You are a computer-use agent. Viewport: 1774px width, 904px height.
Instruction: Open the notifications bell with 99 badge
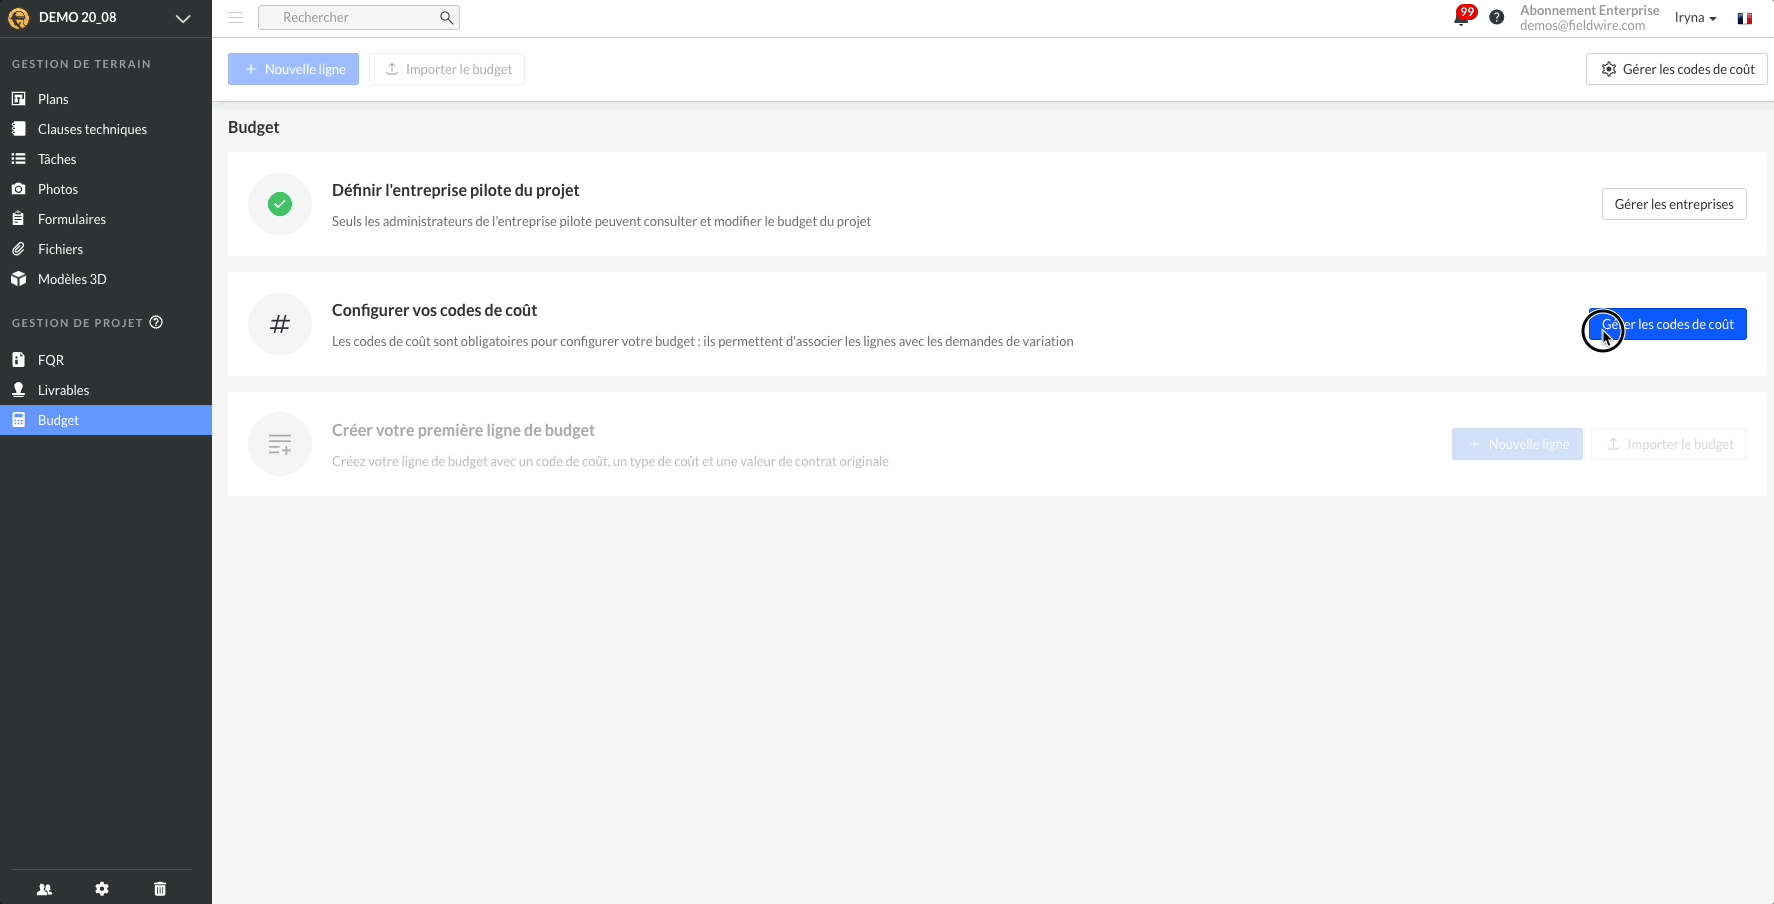(1461, 17)
